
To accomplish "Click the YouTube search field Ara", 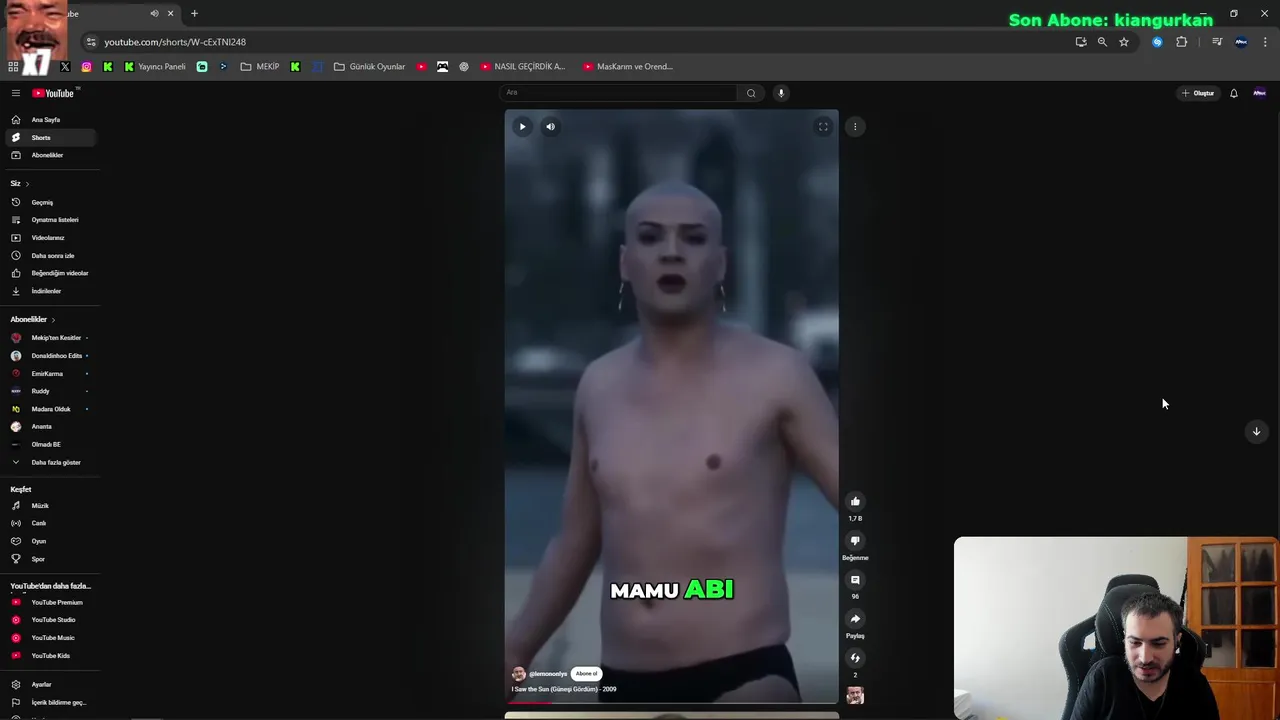I will point(618,93).
